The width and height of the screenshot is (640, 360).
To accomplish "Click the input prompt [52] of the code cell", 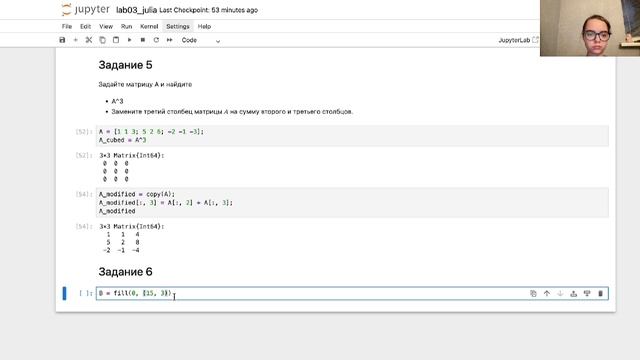I will [x=84, y=132].
